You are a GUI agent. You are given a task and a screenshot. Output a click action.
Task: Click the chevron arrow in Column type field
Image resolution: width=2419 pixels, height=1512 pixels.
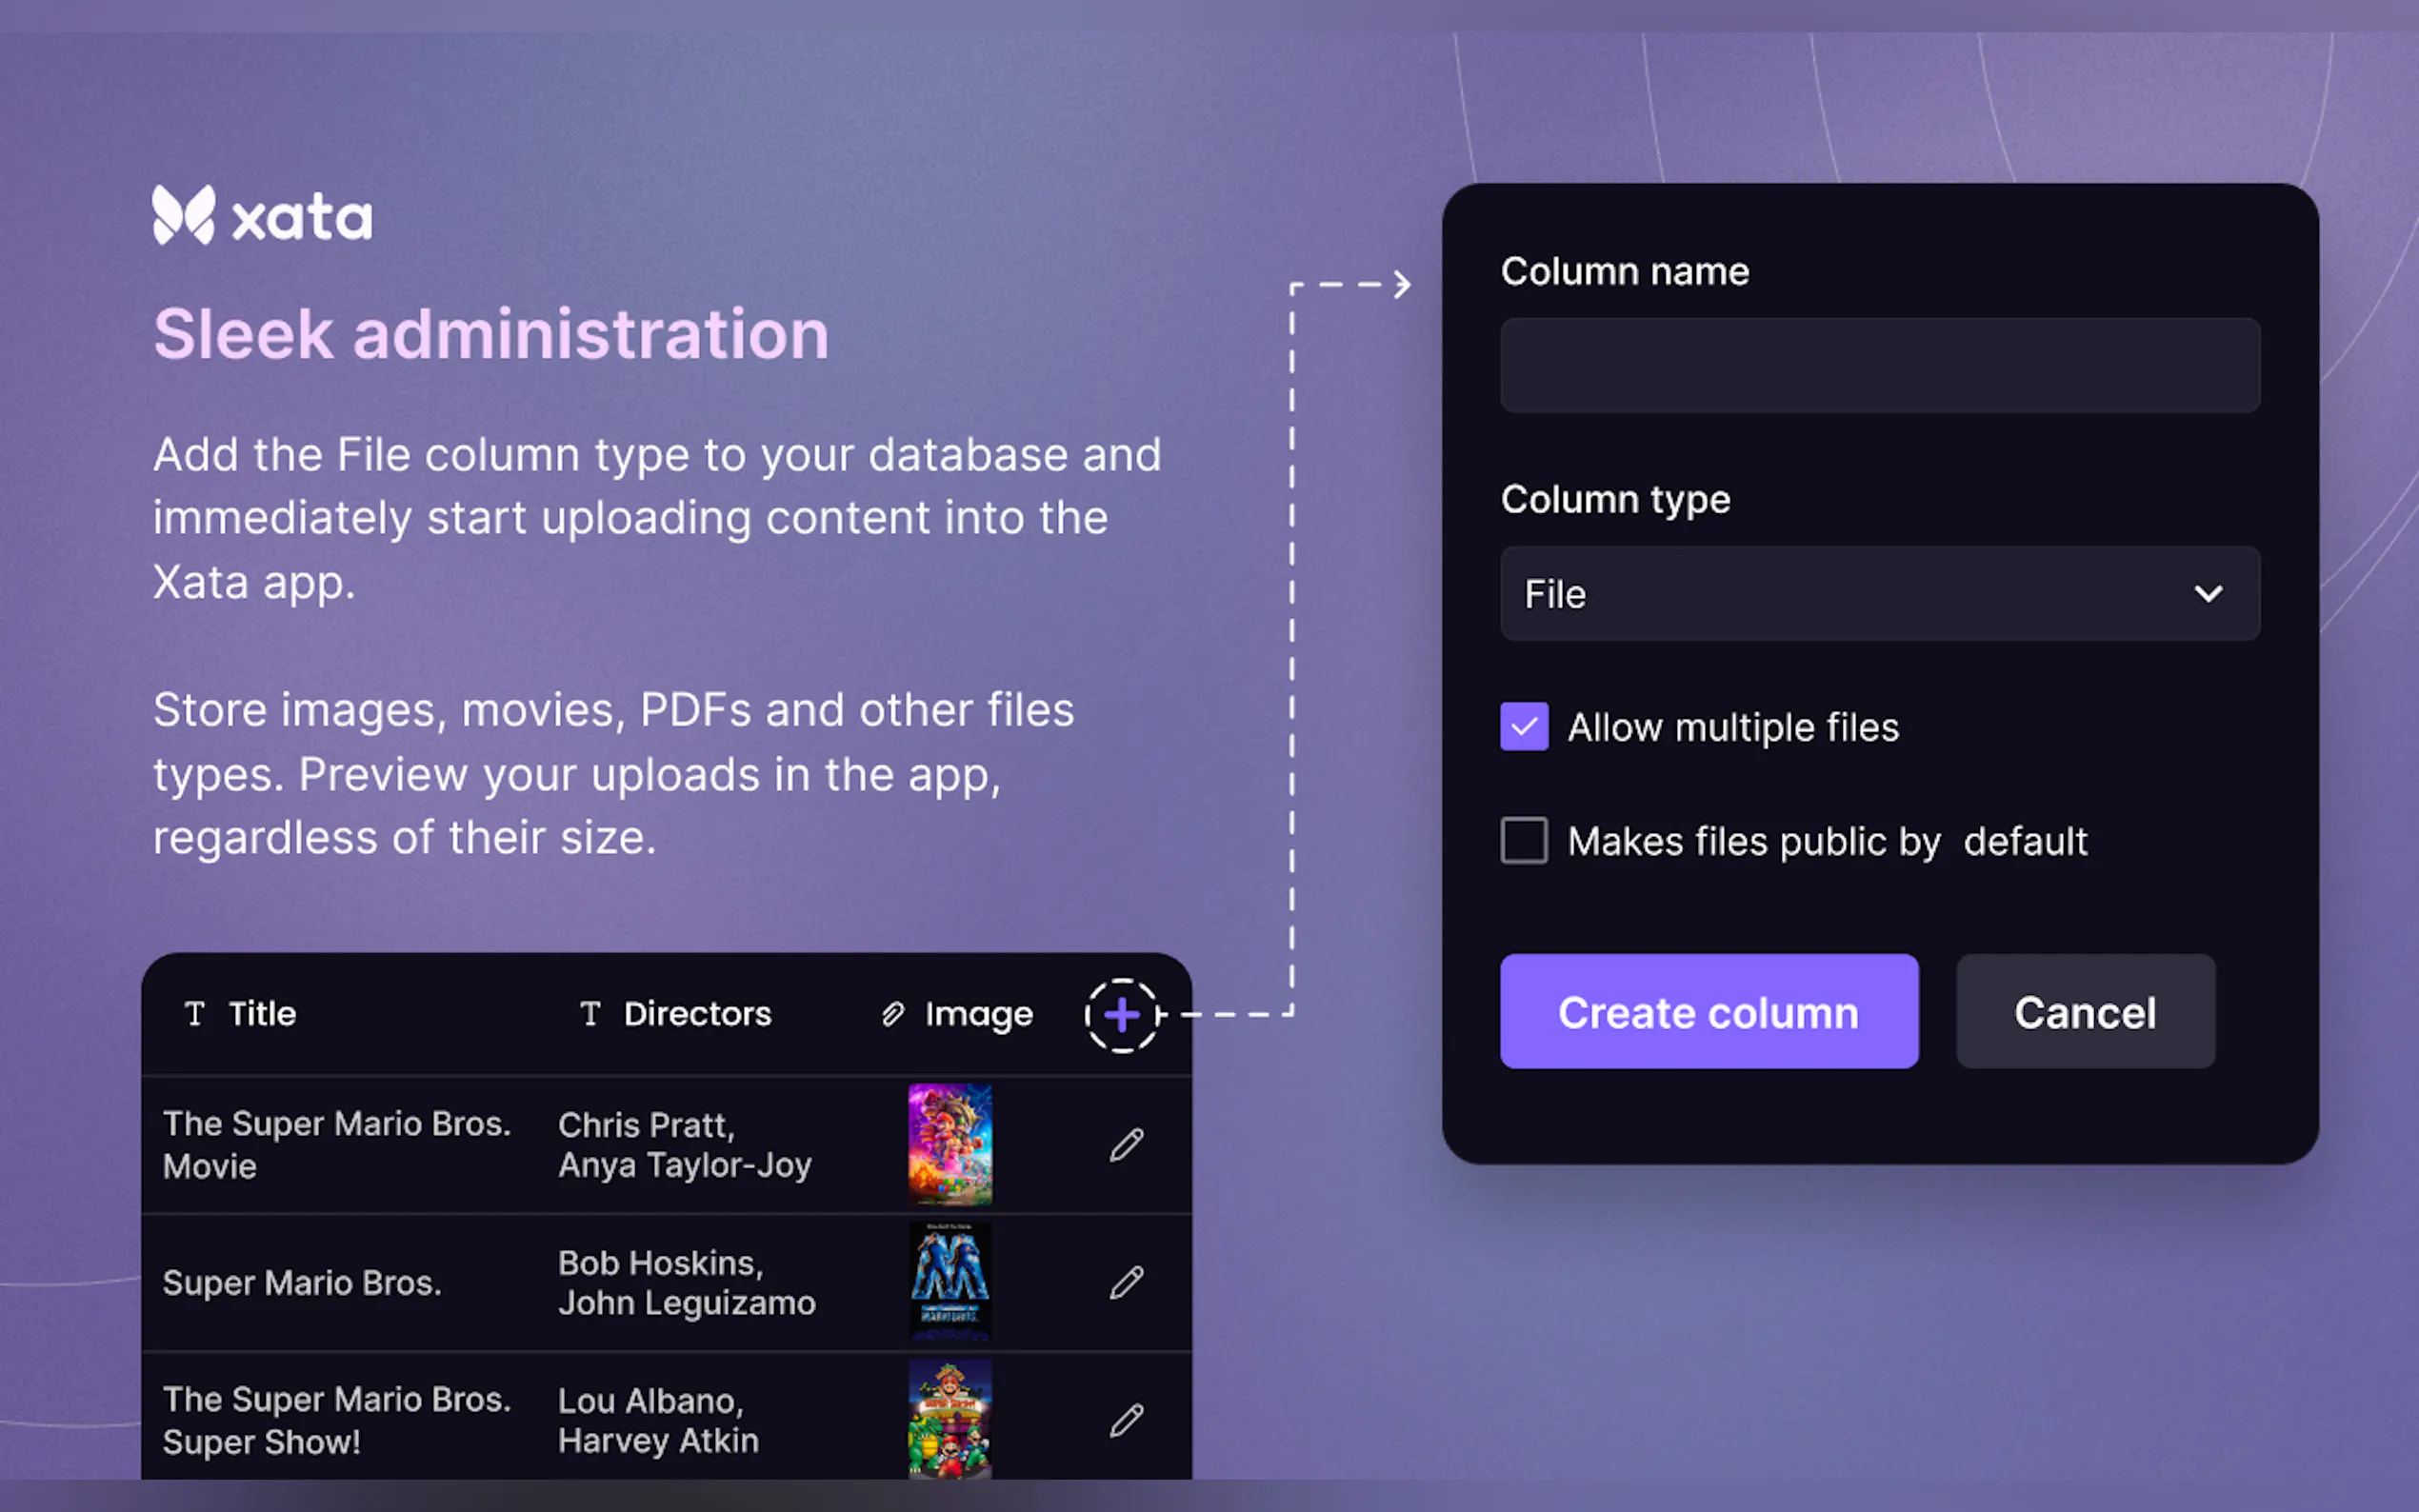[x=2208, y=594]
